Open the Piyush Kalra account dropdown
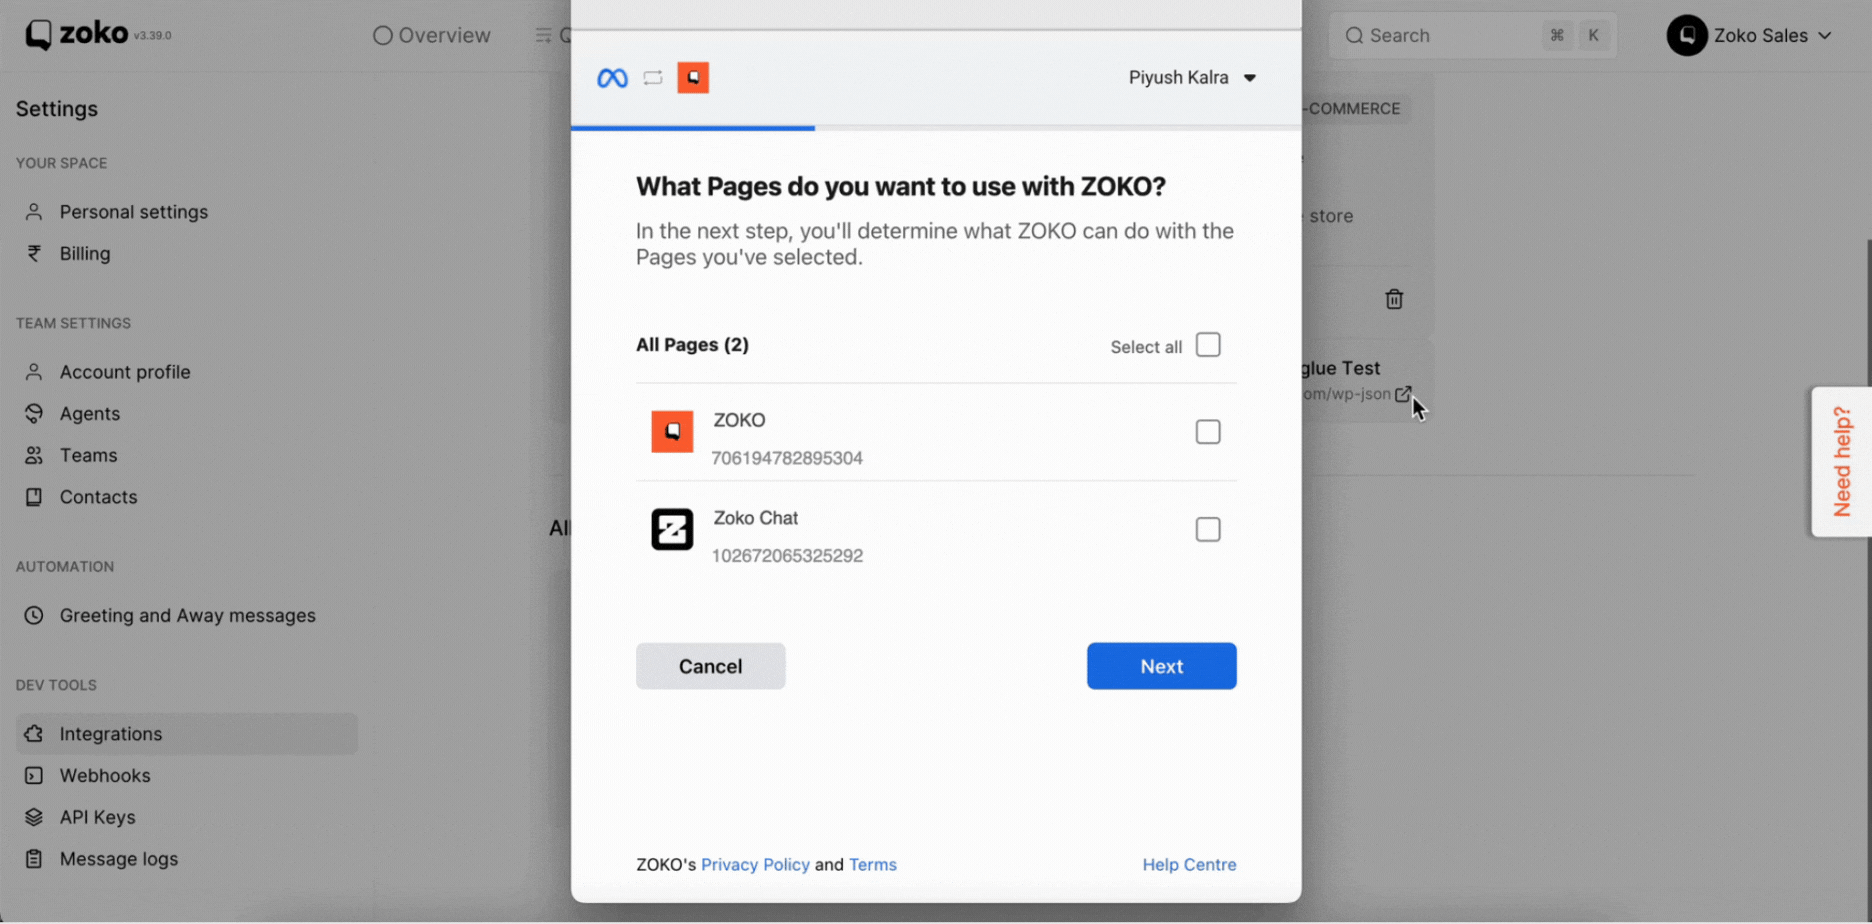The height and width of the screenshot is (924, 1872). pyautogui.click(x=1192, y=78)
